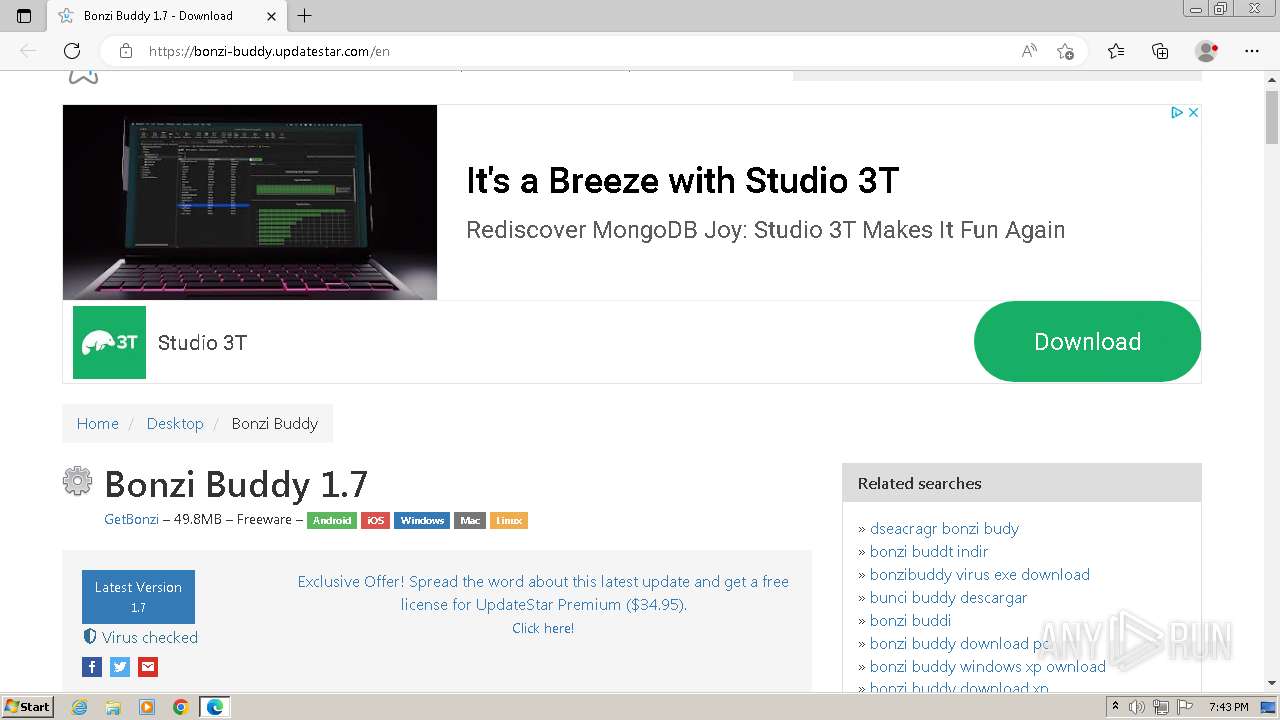This screenshot has width=1280, height=720.
Task: Click the 'Click here!' link
Action: (543, 628)
